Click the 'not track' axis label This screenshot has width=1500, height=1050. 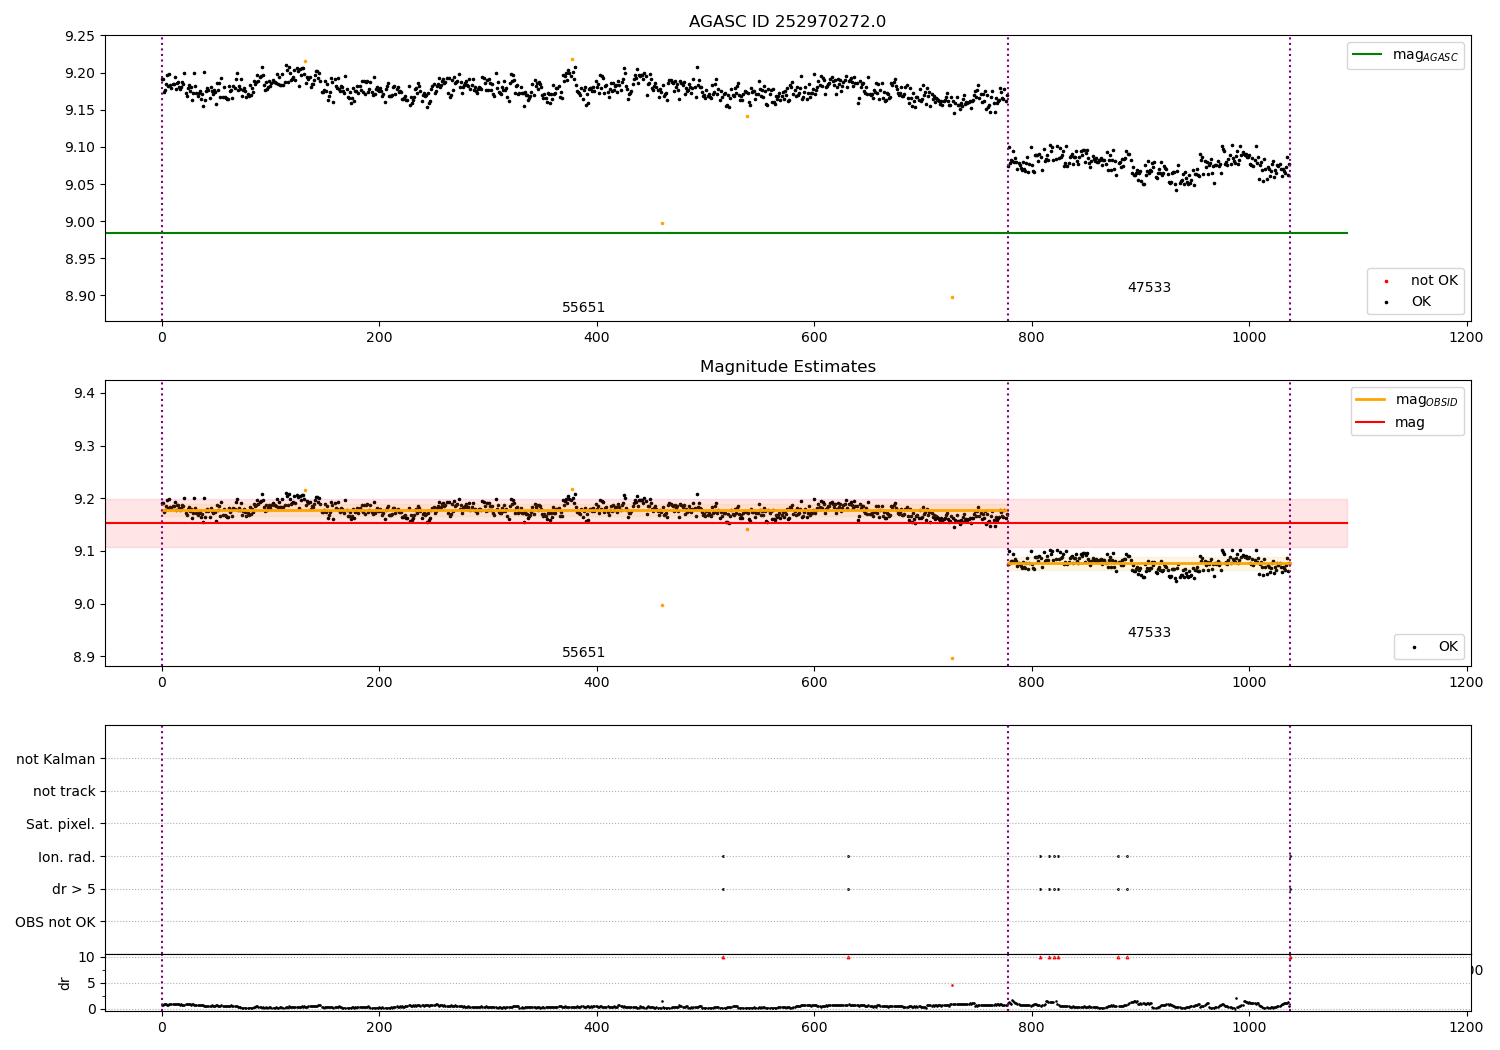(x=64, y=792)
